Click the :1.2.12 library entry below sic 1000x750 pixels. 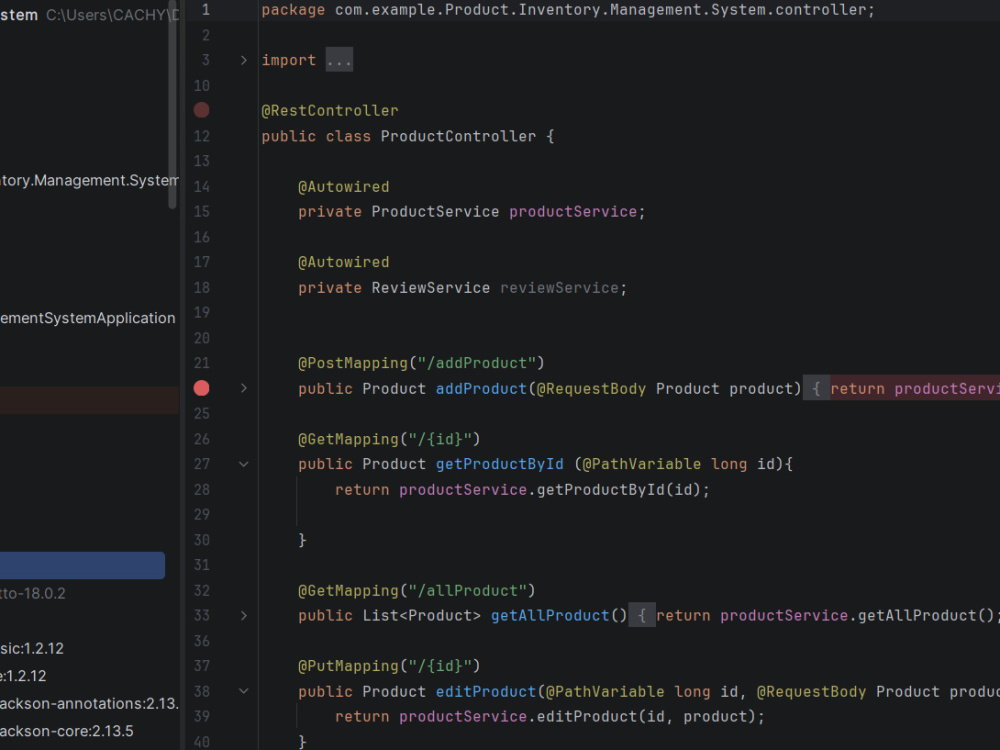point(23,676)
